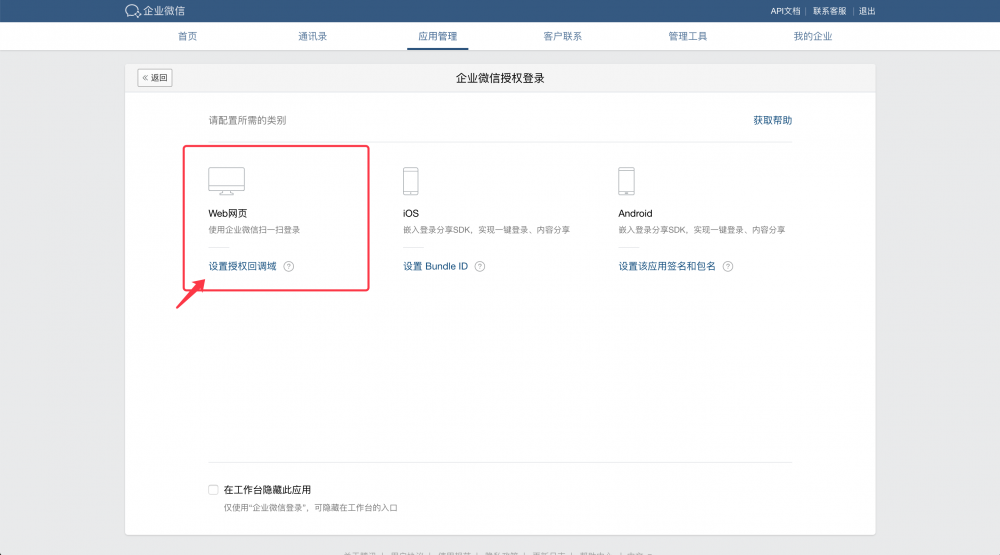Click the Android phone icon
The width and height of the screenshot is (1000, 555).
coord(626,181)
